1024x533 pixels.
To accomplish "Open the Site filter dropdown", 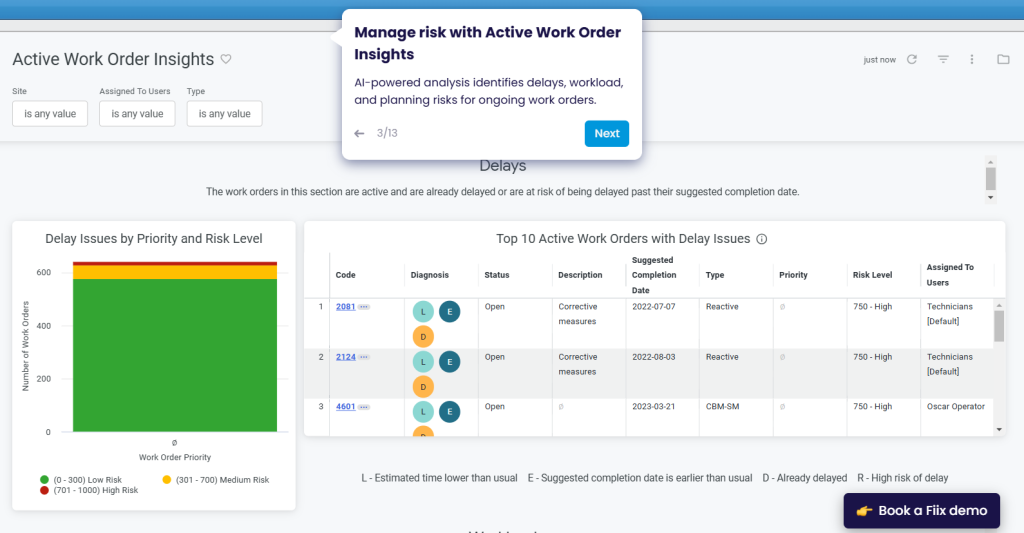I will 50,114.
